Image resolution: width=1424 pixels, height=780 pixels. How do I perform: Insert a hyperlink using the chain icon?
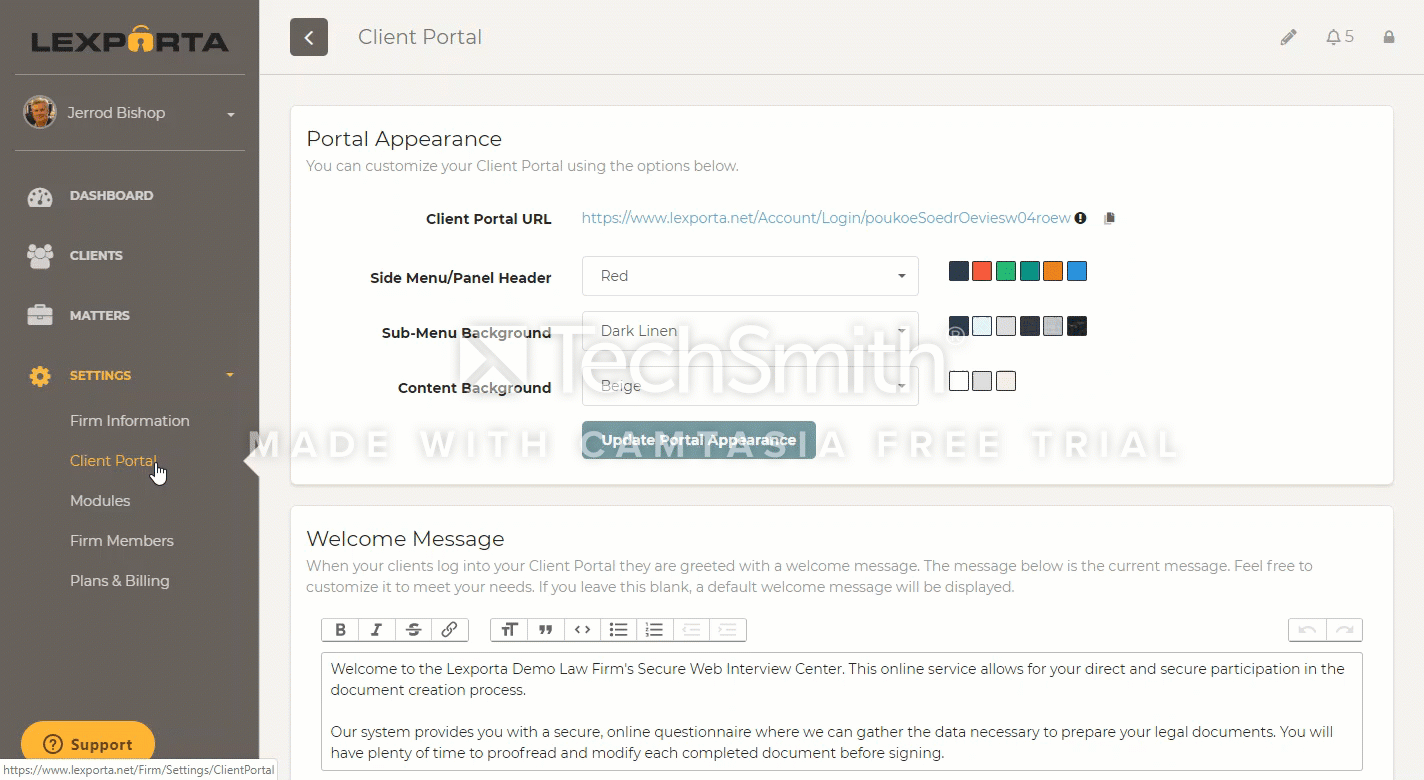click(x=449, y=629)
